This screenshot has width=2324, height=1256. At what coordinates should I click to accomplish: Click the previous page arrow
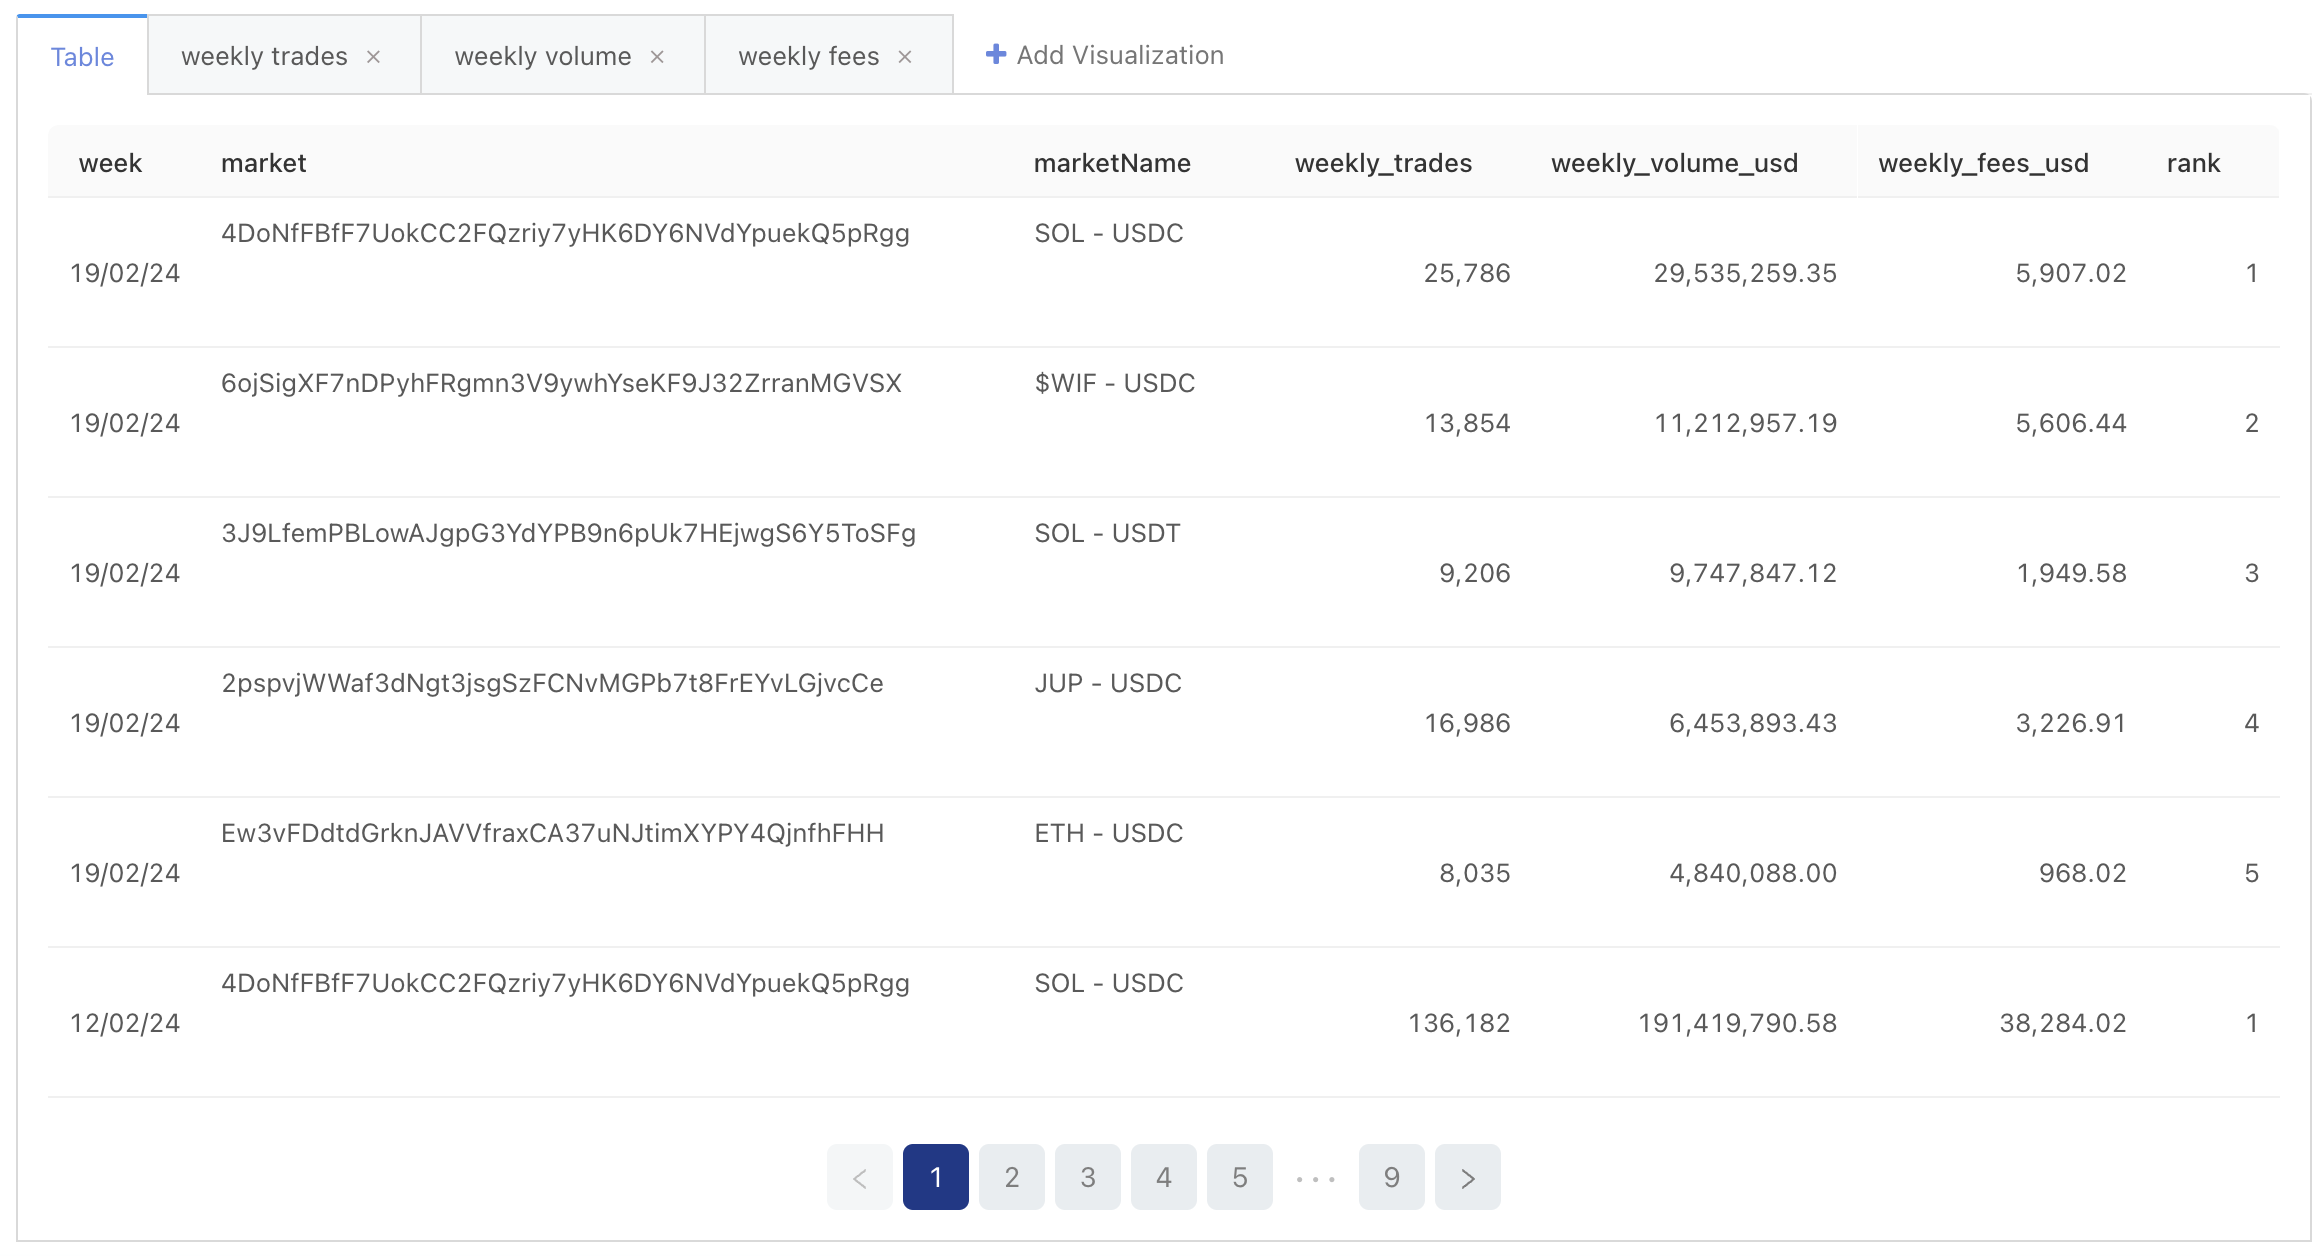point(859,1177)
